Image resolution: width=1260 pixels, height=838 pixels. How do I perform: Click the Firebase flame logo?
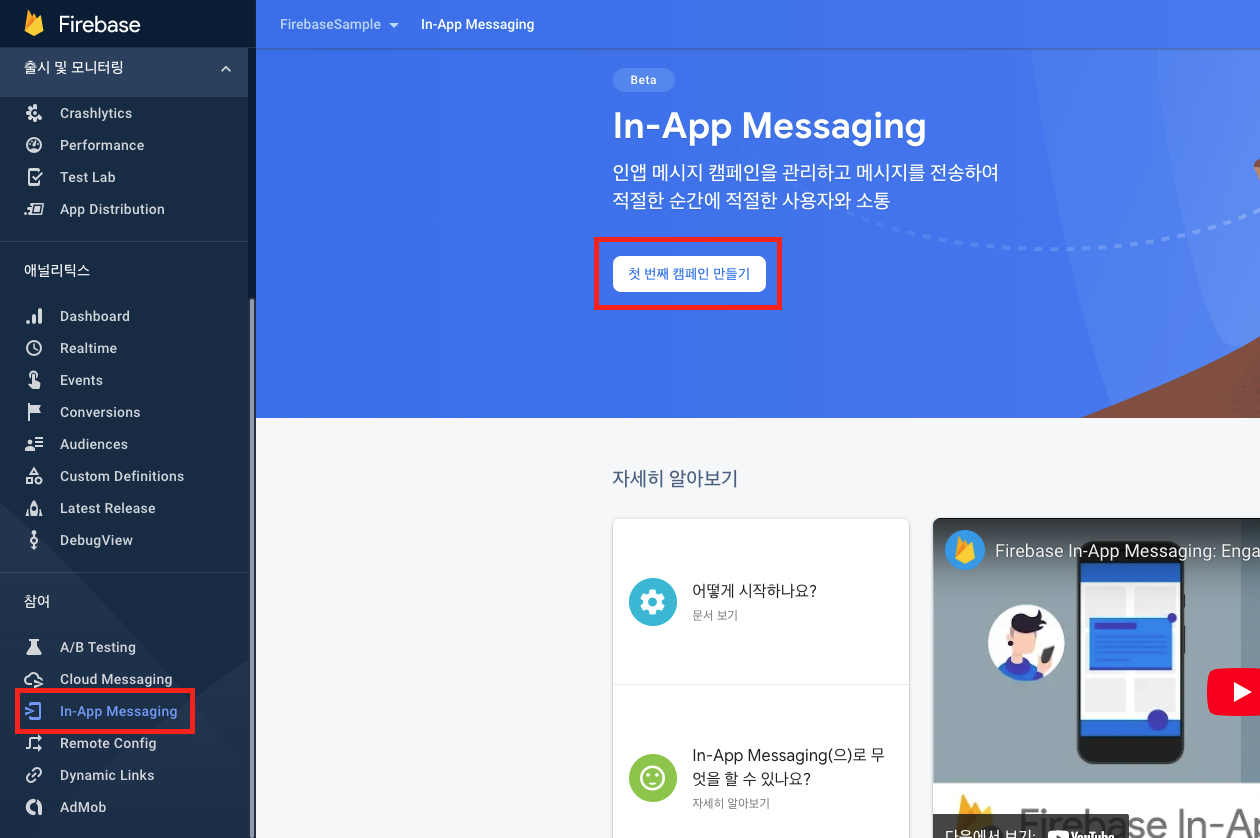(35, 24)
